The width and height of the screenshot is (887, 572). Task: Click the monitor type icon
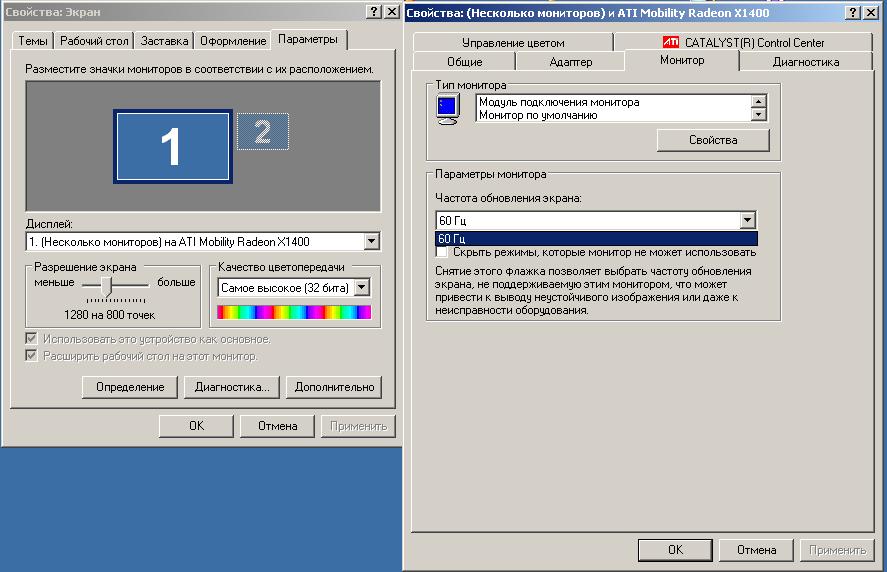click(x=448, y=109)
